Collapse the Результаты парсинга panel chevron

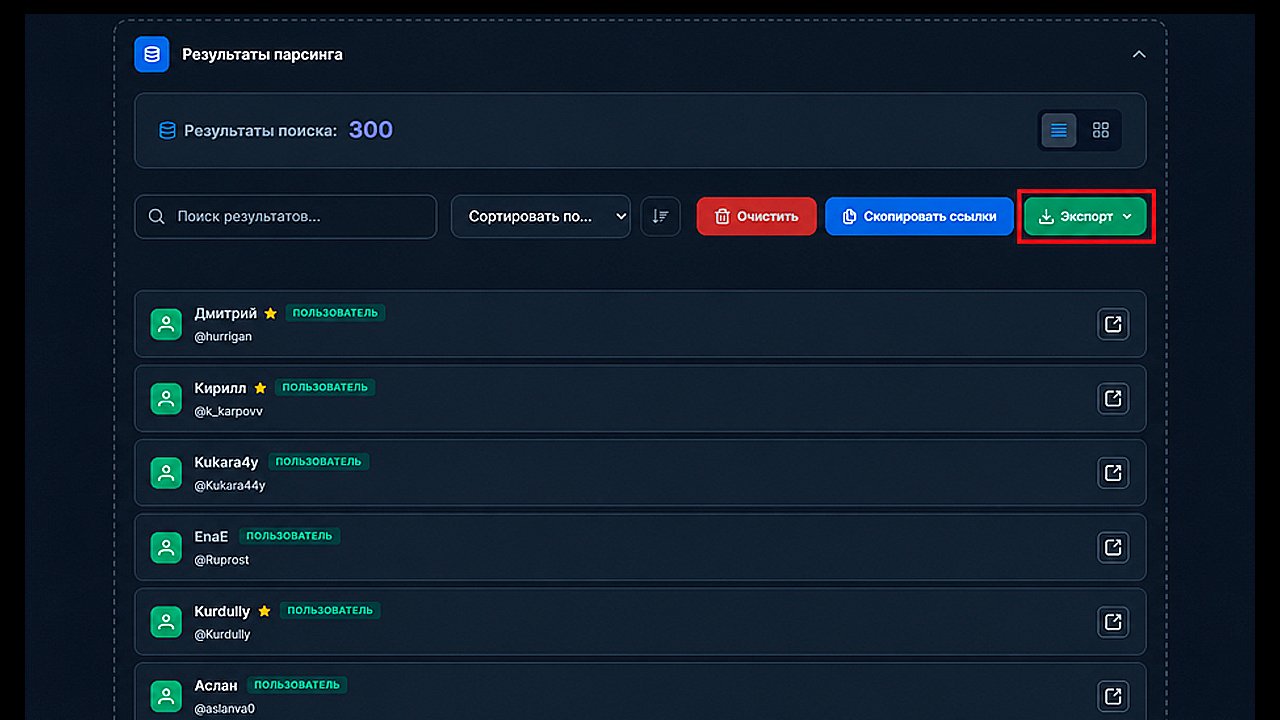point(1139,54)
